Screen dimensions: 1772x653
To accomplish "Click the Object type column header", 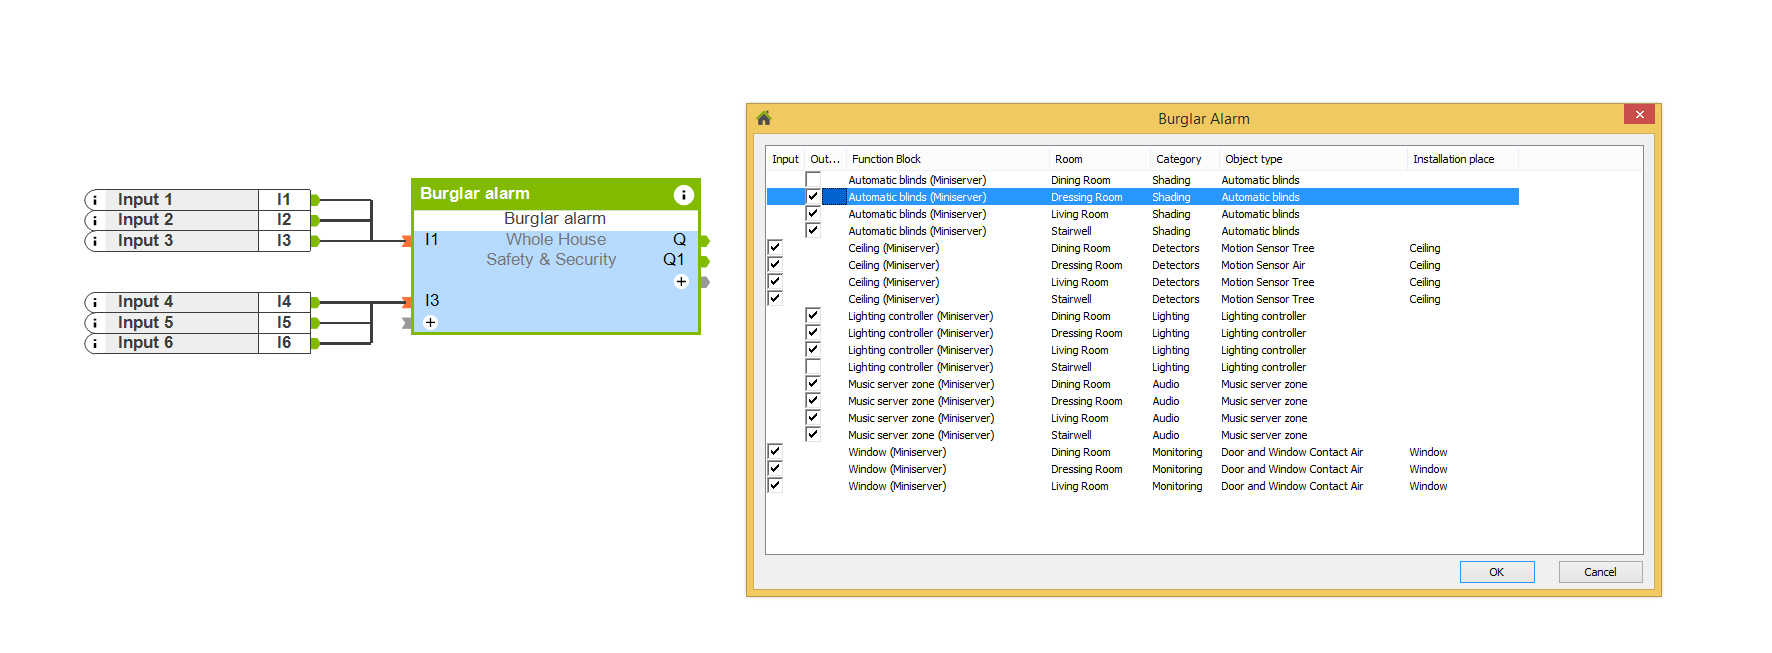I will [x=1253, y=159].
